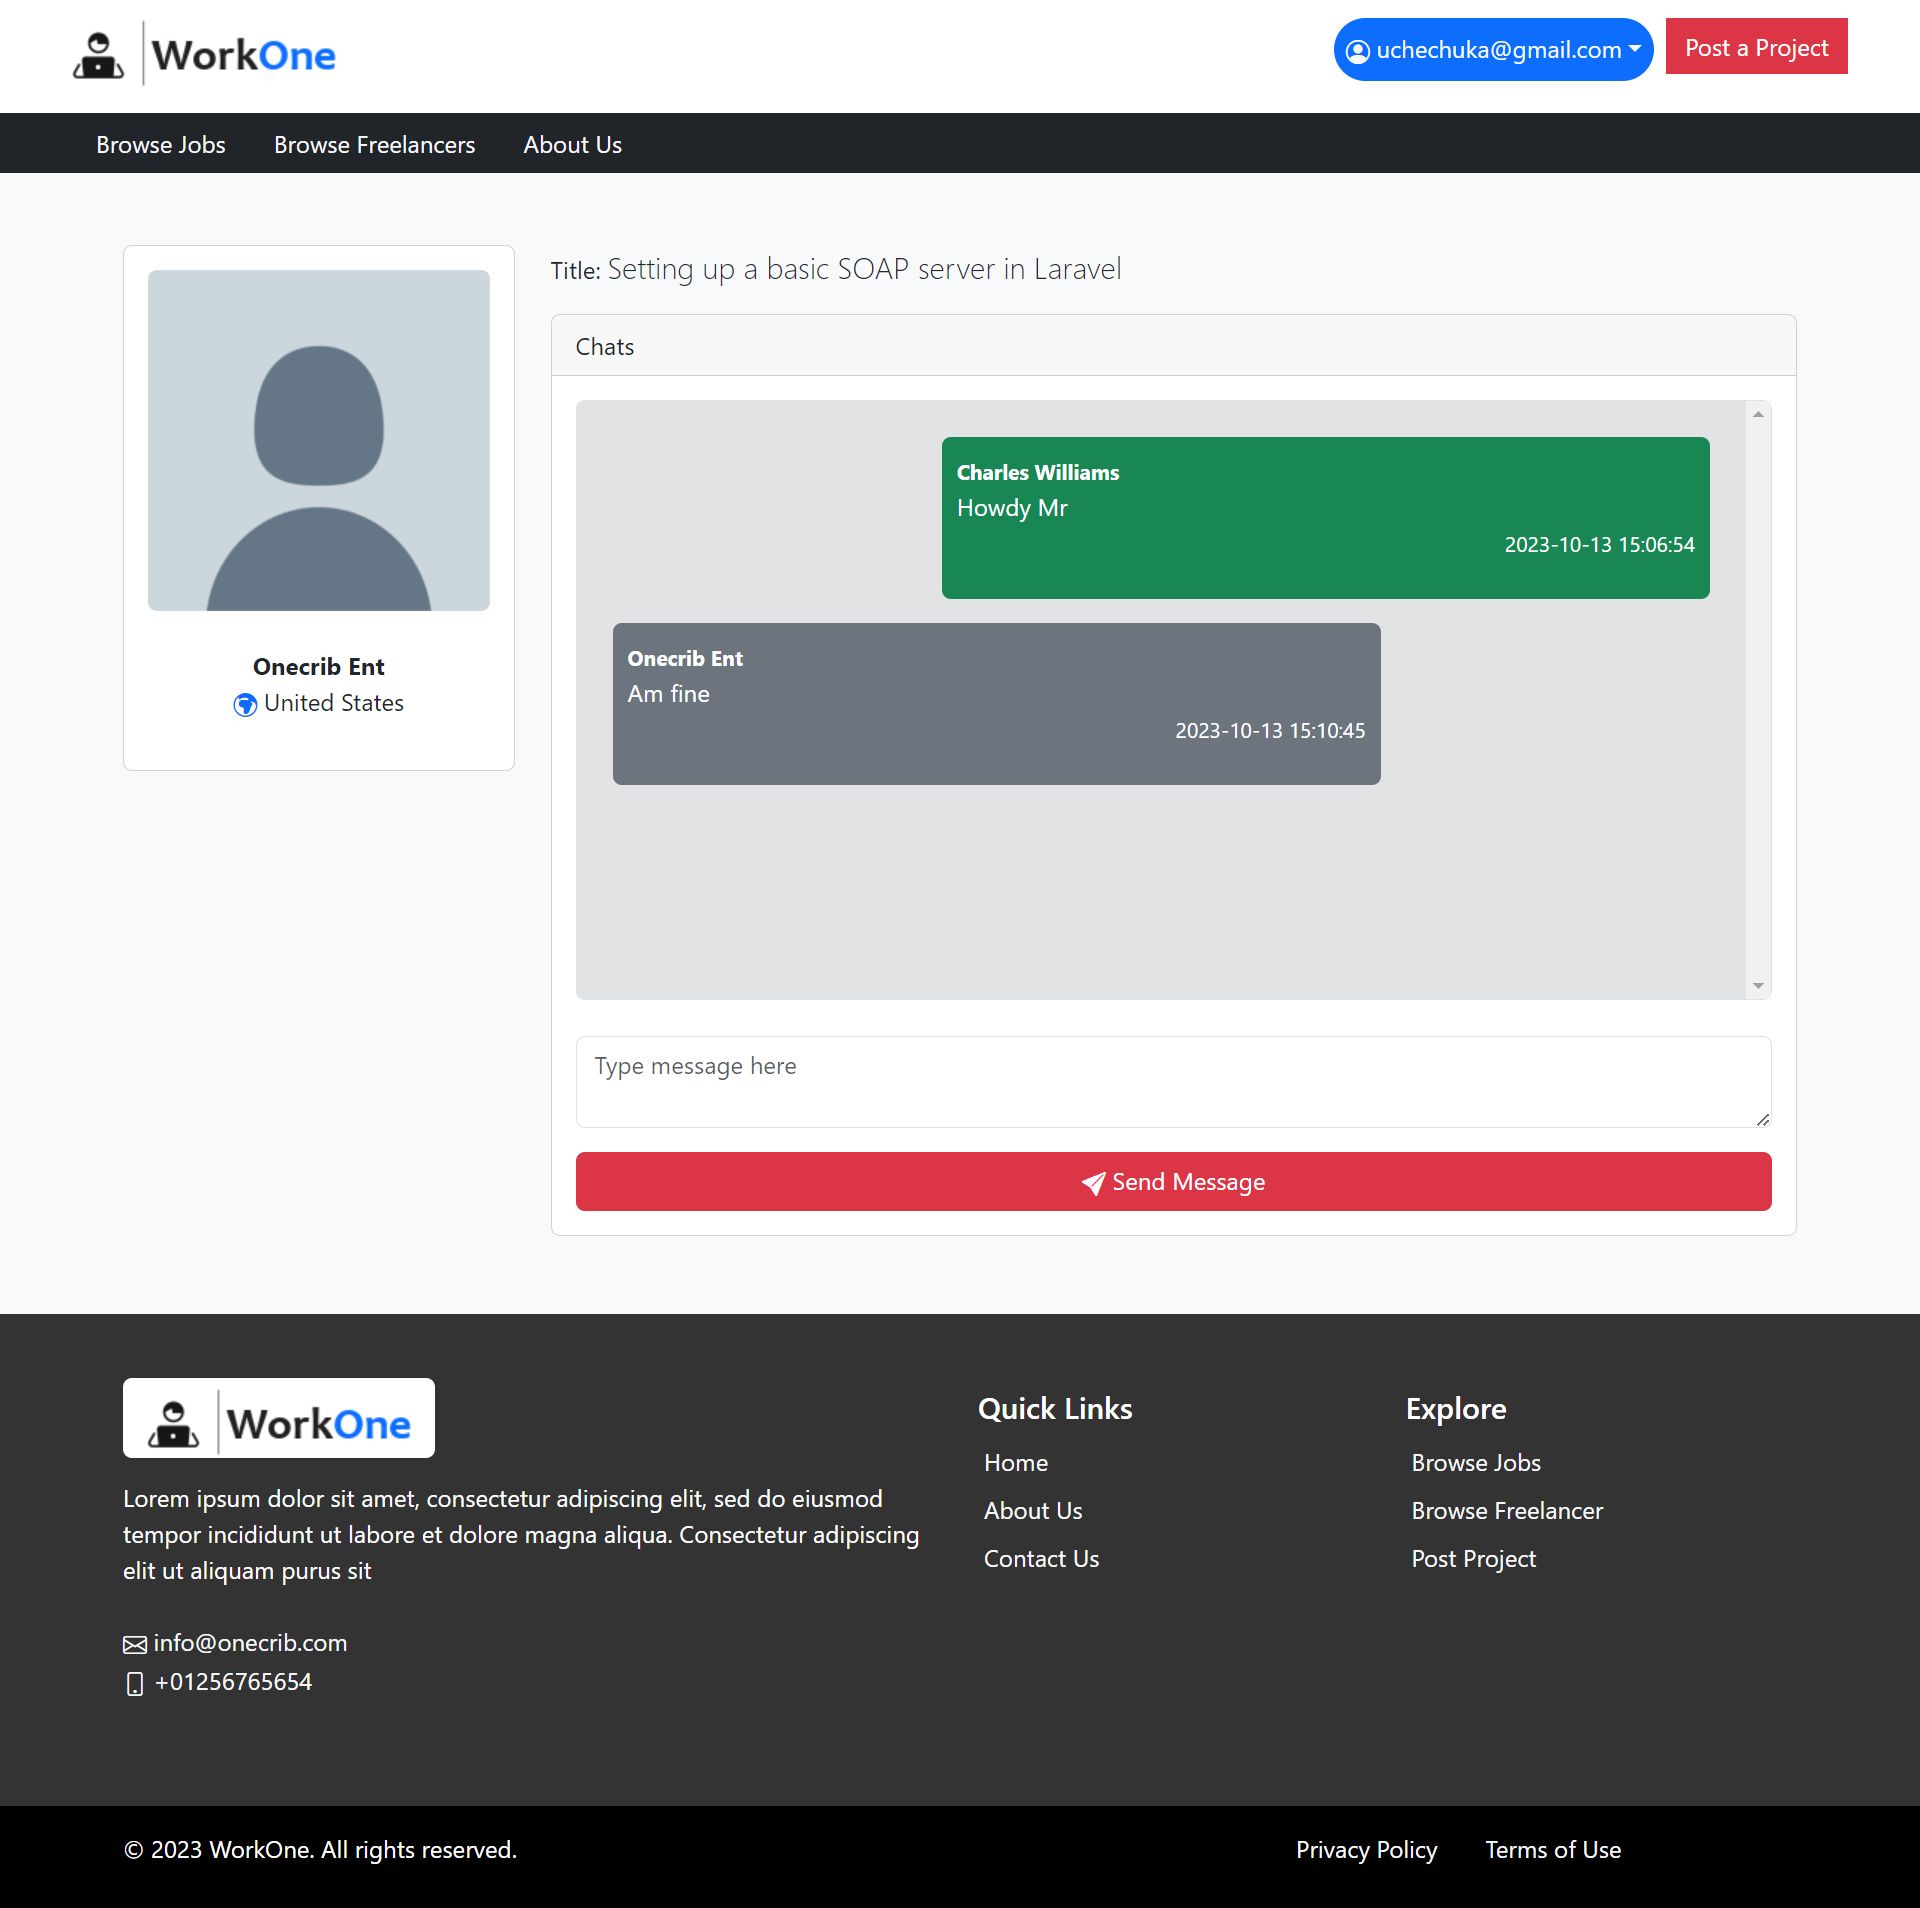Open Browse Freelancers in the navigation bar
This screenshot has height=1908, width=1920.
pyautogui.click(x=374, y=145)
